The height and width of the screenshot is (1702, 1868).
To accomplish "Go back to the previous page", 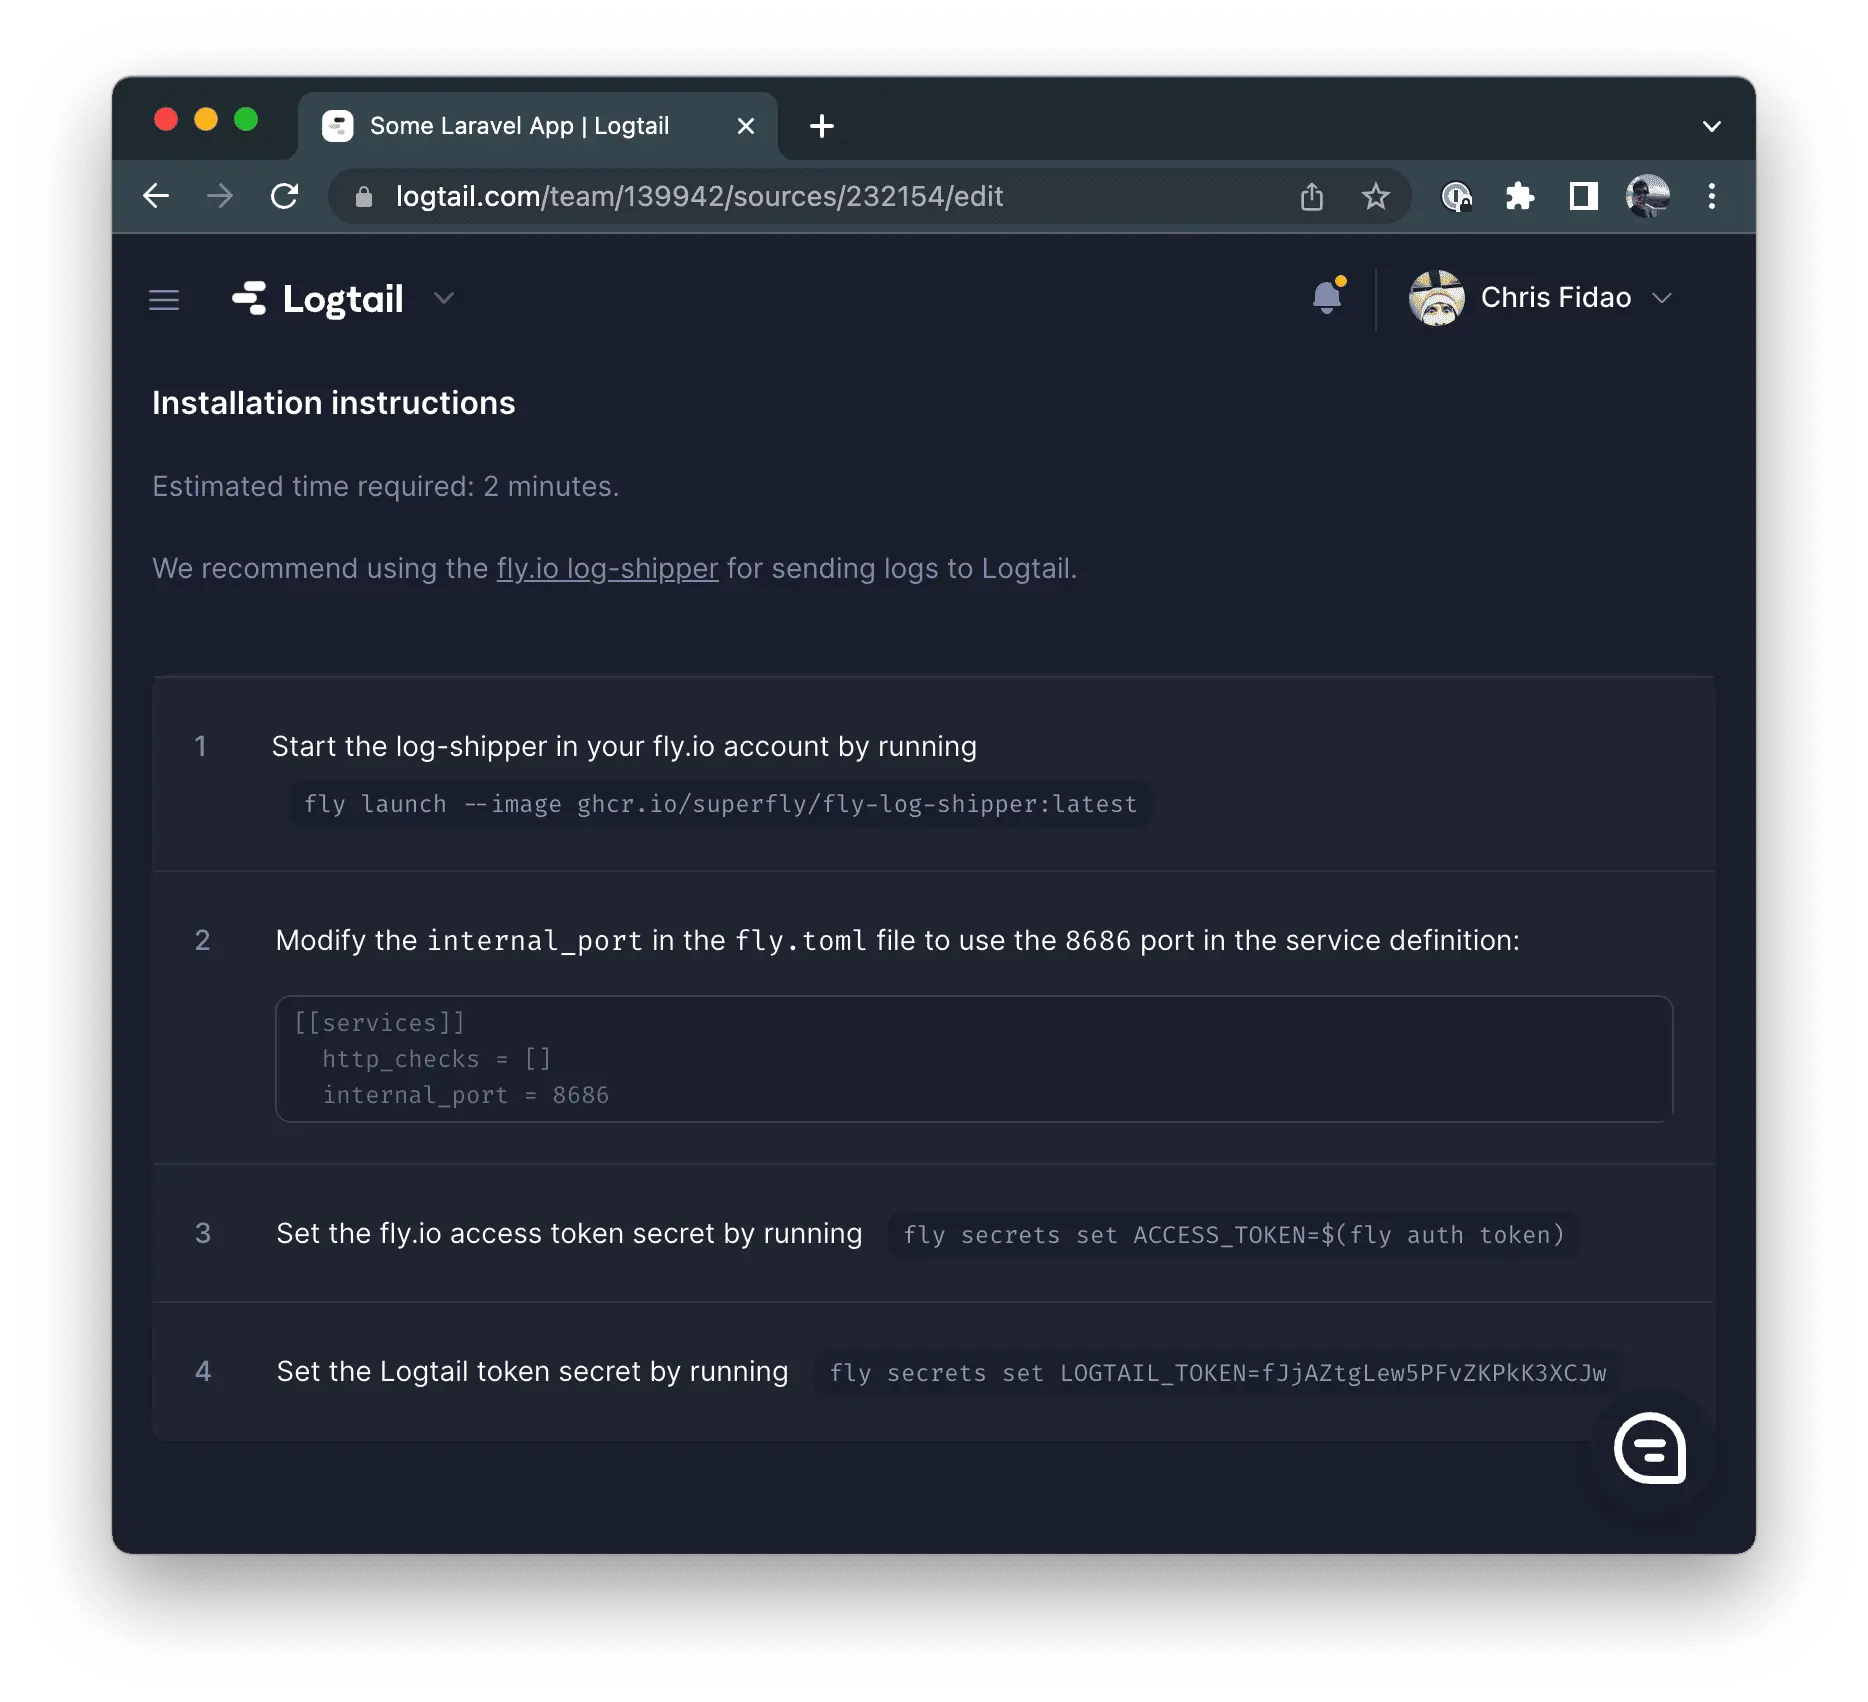I will [157, 196].
